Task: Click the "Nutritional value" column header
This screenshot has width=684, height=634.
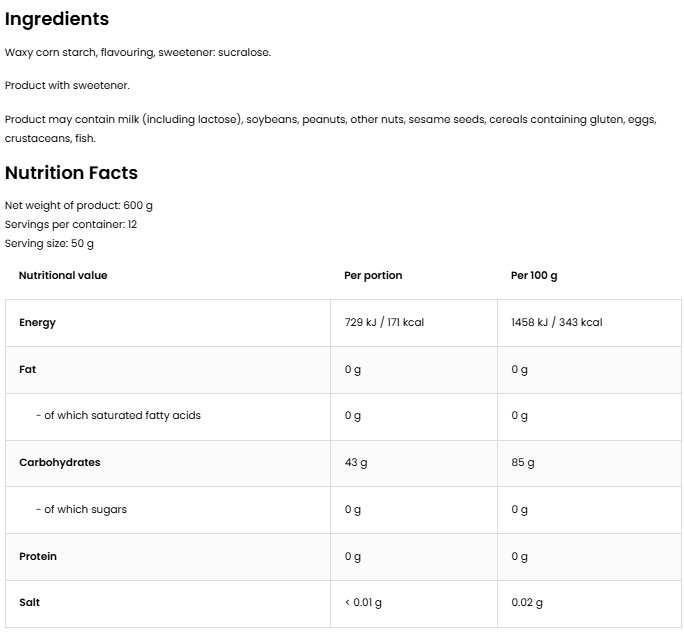Action: click(63, 275)
